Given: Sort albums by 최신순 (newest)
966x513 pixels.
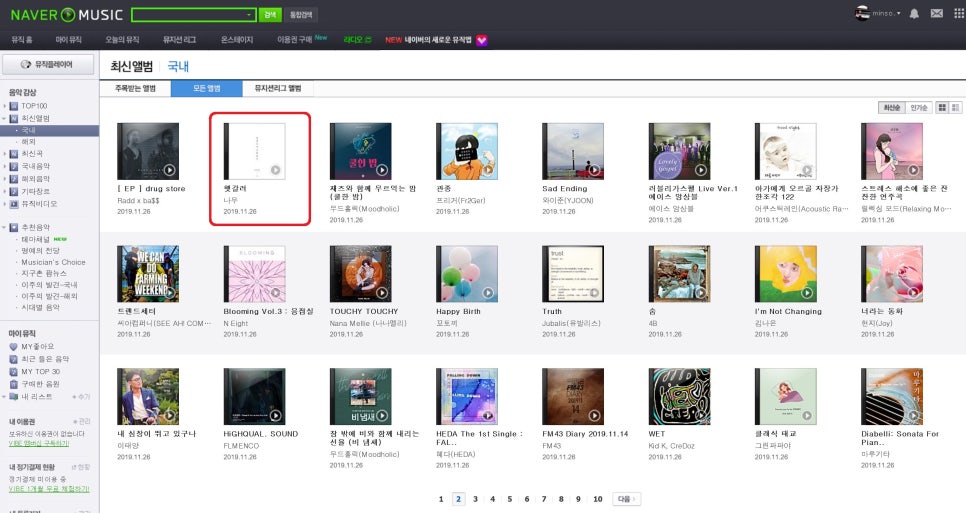Looking at the screenshot, I should click(x=891, y=108).
